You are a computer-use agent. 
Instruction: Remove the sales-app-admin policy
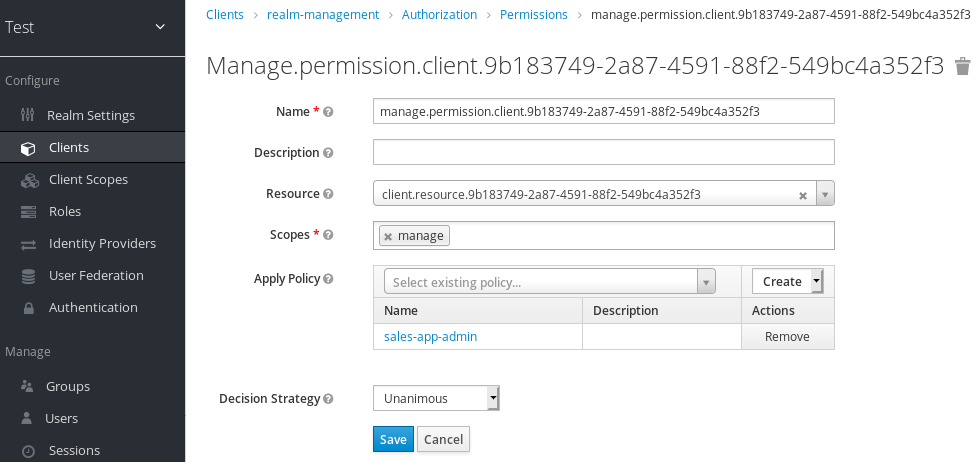tap(787, 337)
